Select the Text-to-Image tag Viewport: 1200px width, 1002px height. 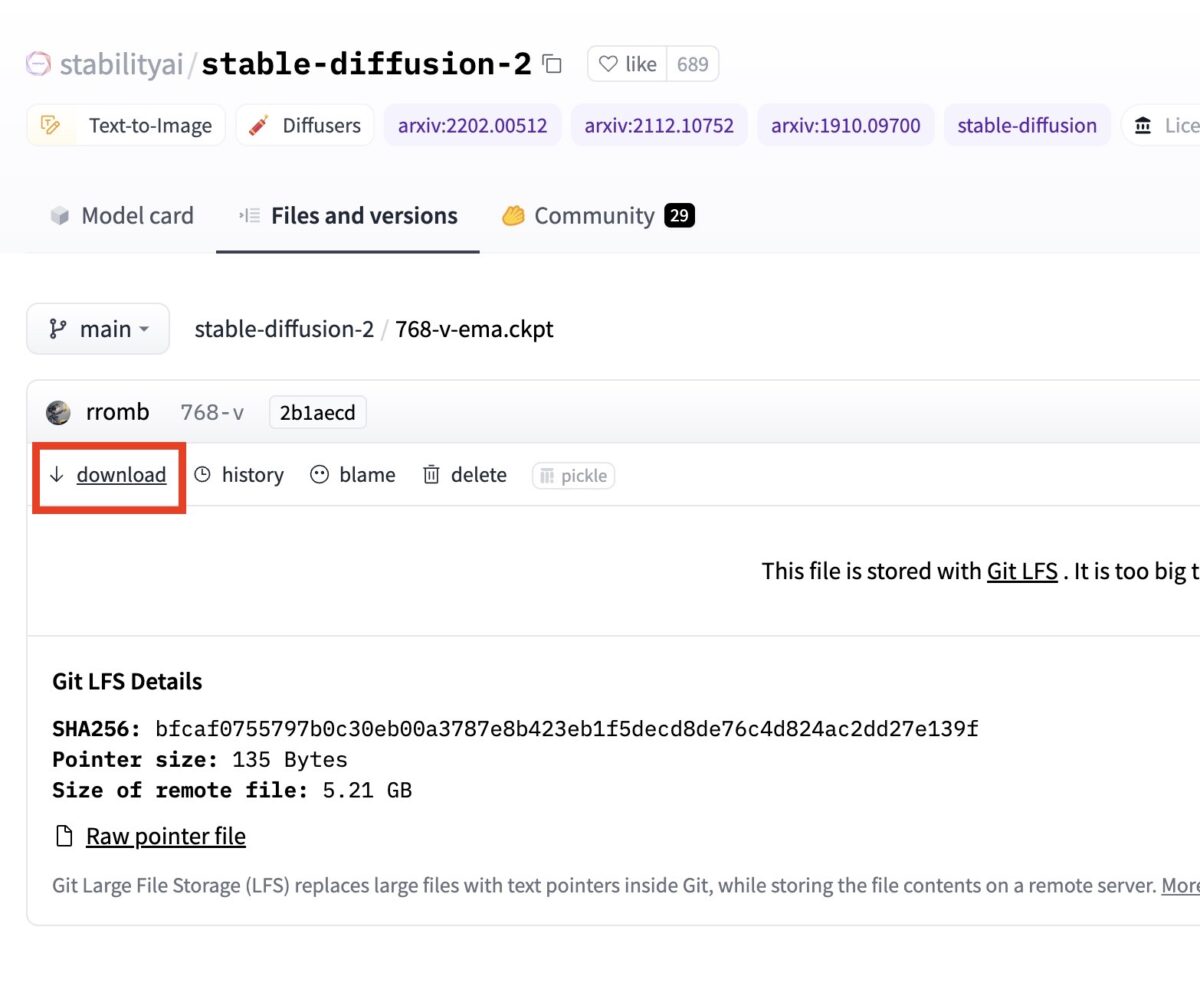click(126, 125)
